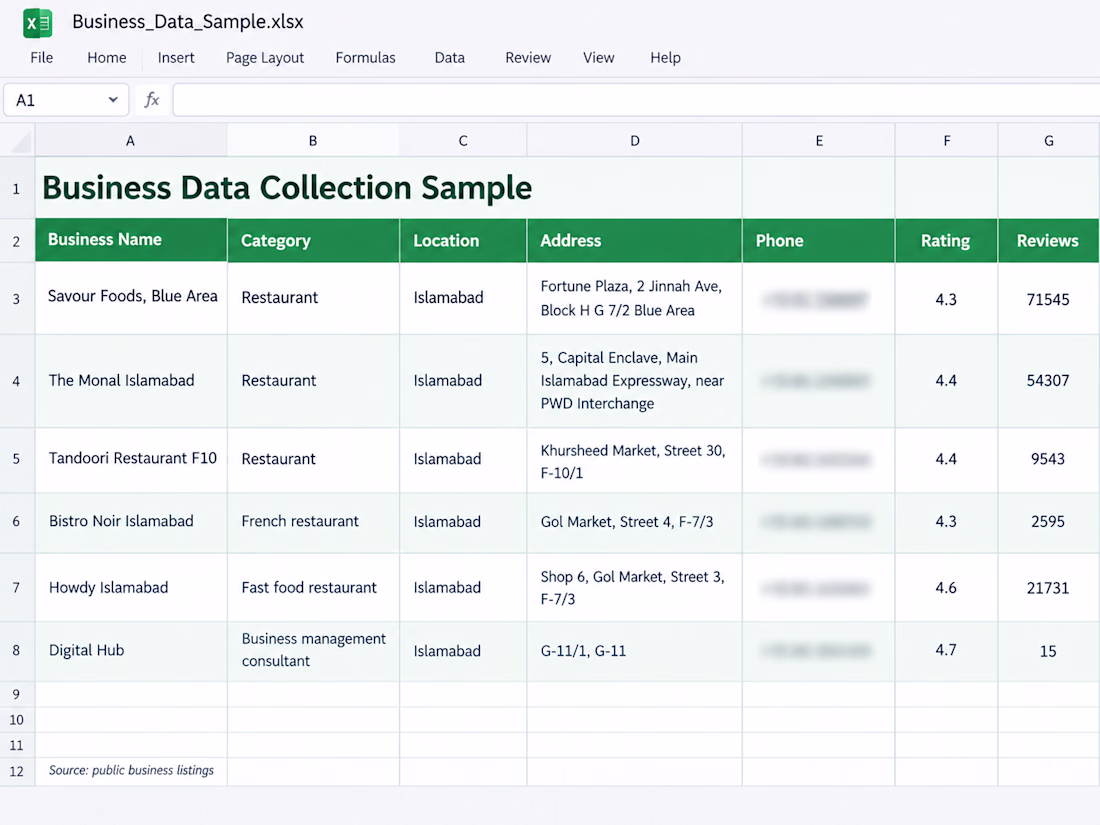Select the 'G-11/1, G-11' address cell
The image size is (1100, 825).
click(x=634, y=651)
